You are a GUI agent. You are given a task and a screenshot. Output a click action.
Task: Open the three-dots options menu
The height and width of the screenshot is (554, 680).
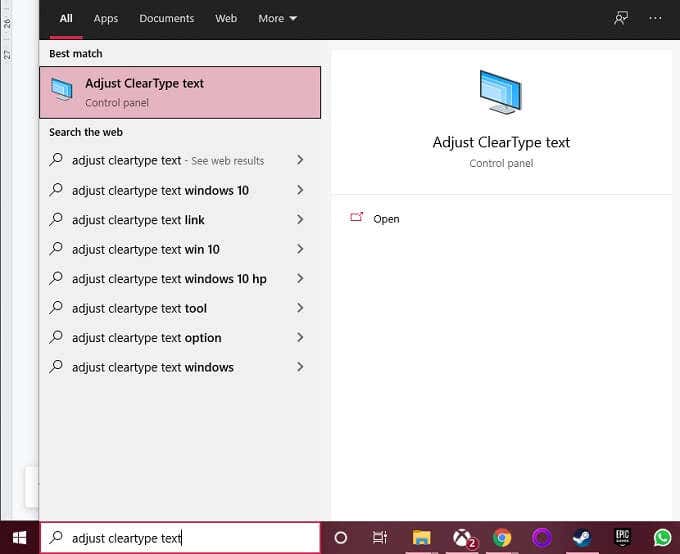(656, 18)
